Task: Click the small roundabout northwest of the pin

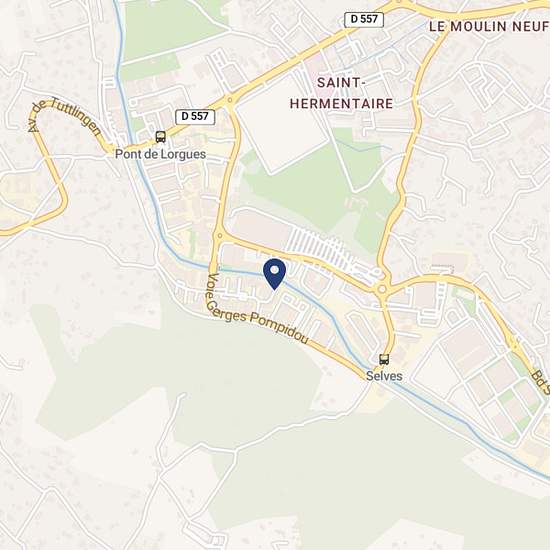Action: [x=219, y=236]
